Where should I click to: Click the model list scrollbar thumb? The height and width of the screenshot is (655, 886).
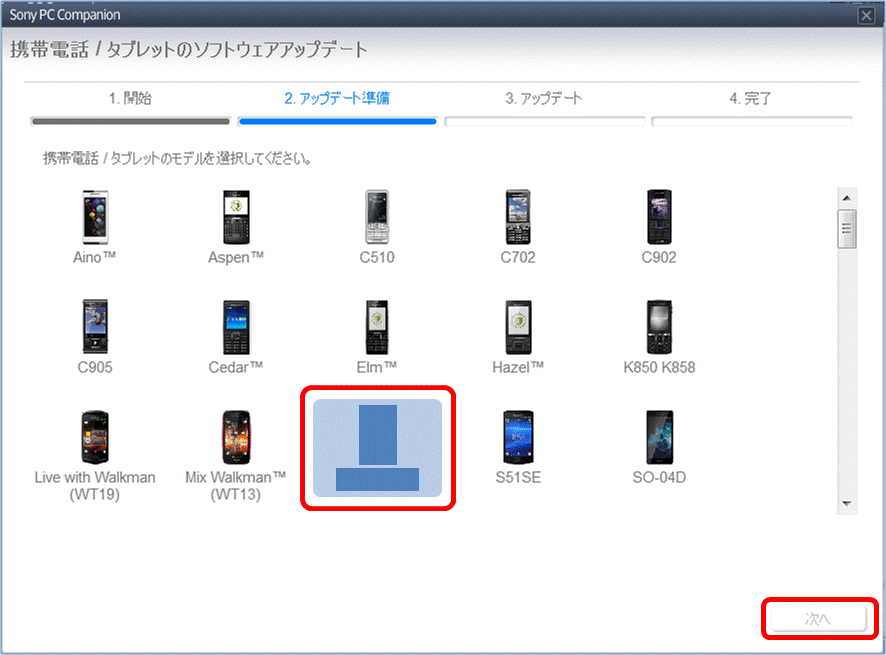point(846,229)
